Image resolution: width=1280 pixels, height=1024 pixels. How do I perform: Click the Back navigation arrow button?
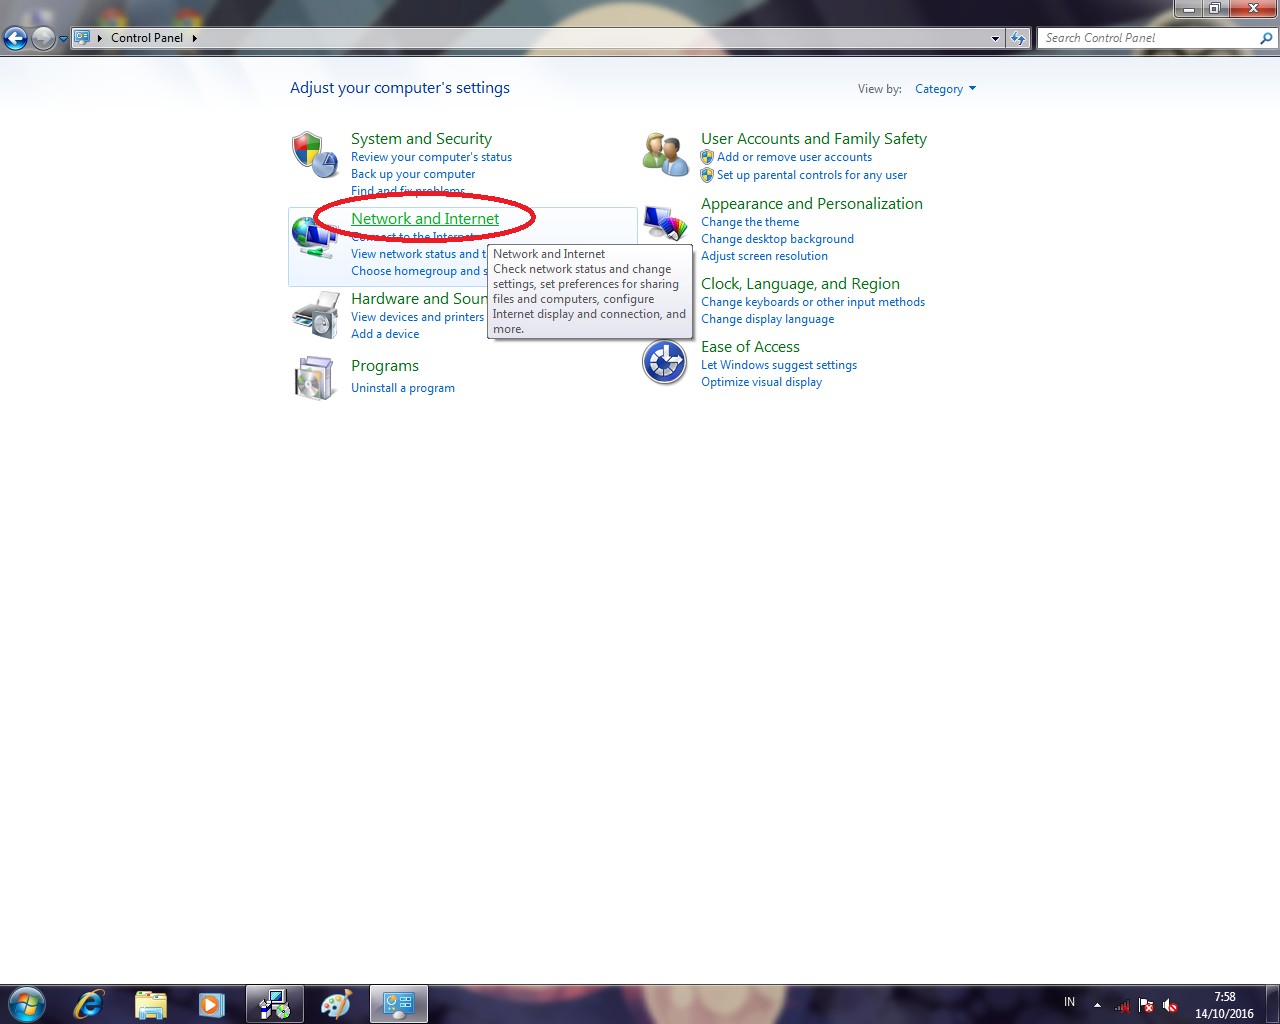[15, 38]
